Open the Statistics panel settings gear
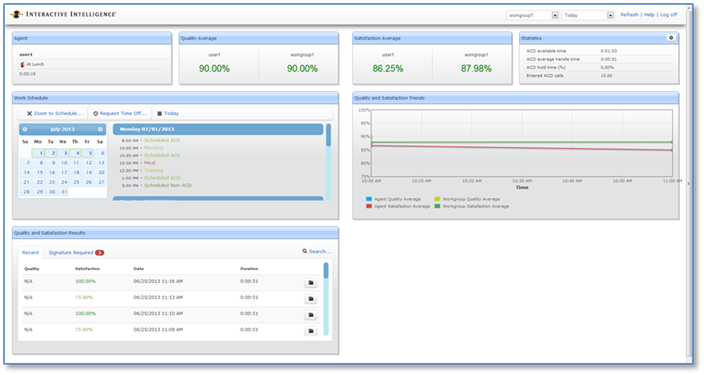This screenshot has width=704, height=375. coord(671,38)
